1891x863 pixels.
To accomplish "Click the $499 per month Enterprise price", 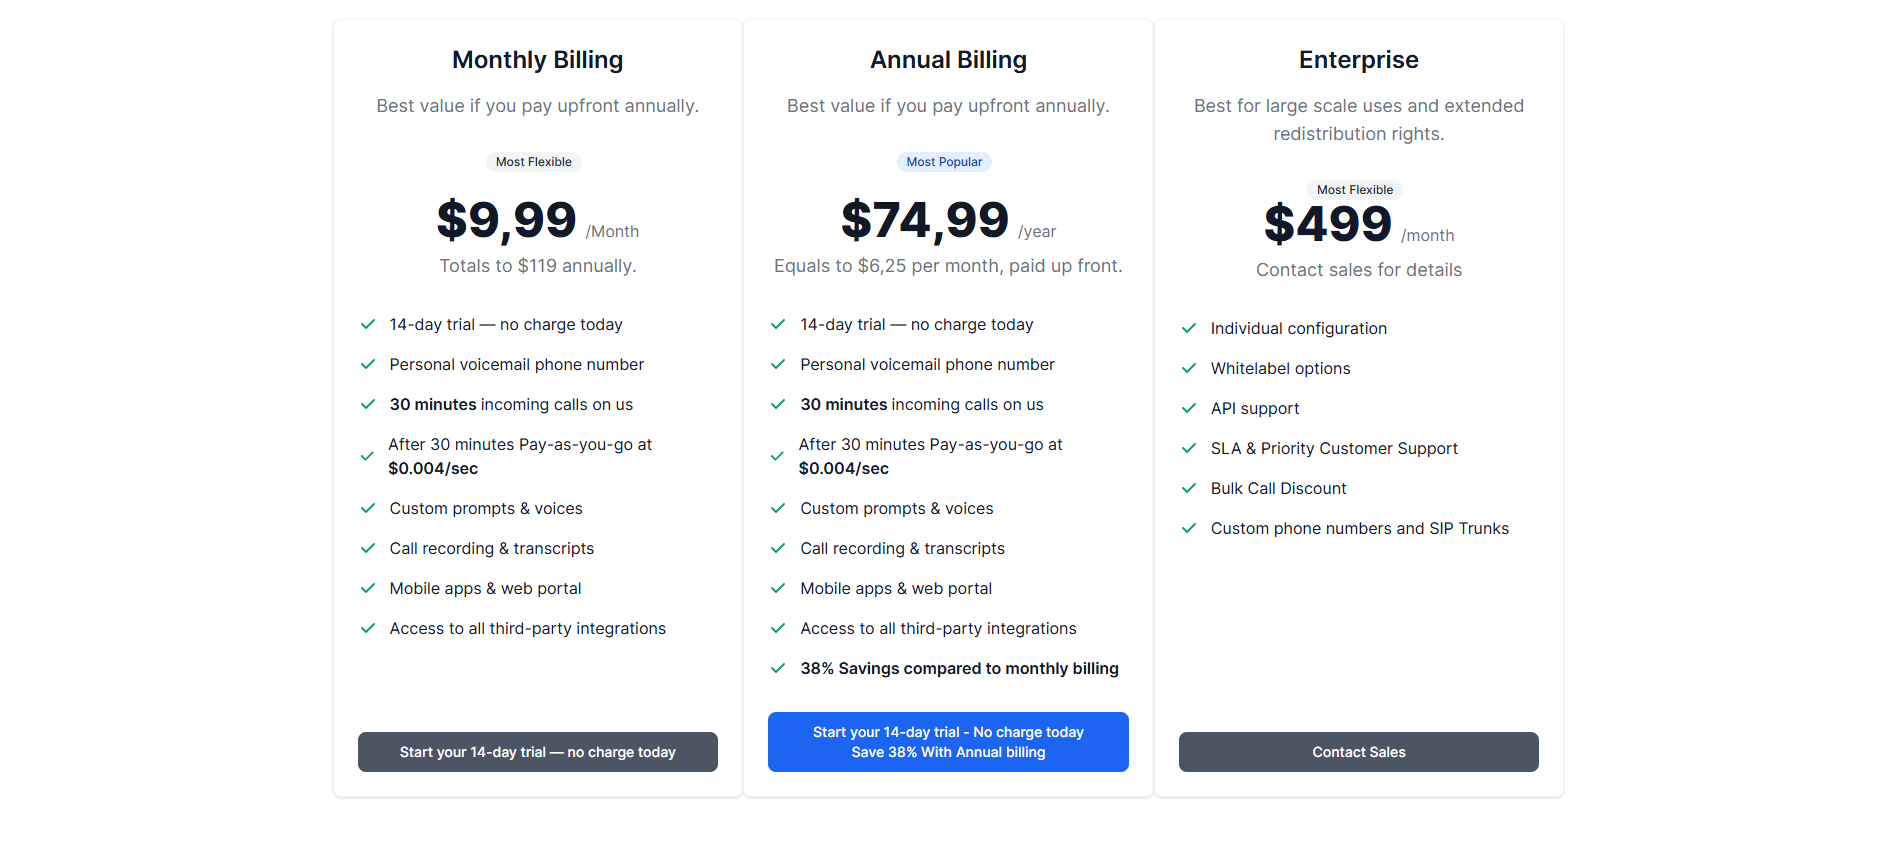I will [1328, 224].
